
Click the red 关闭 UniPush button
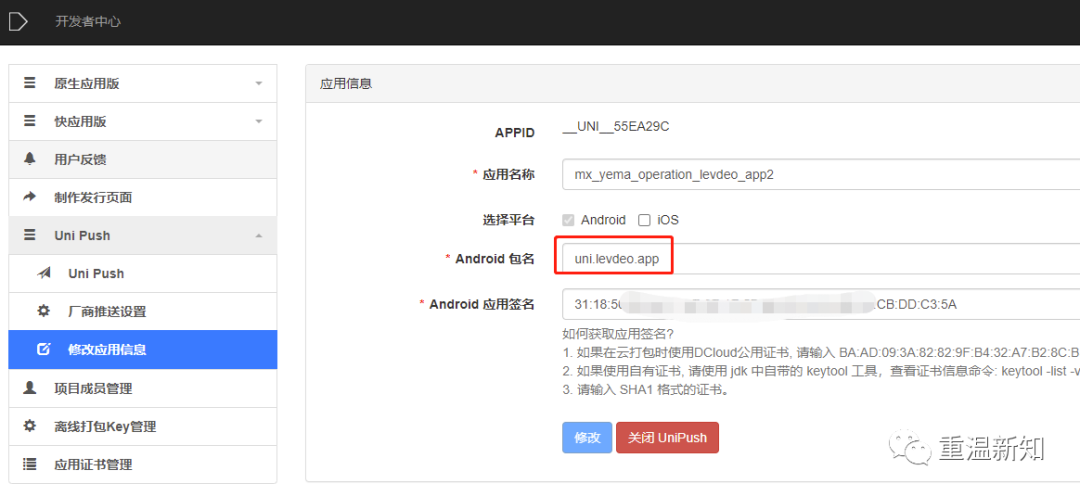tap(667, 437)
